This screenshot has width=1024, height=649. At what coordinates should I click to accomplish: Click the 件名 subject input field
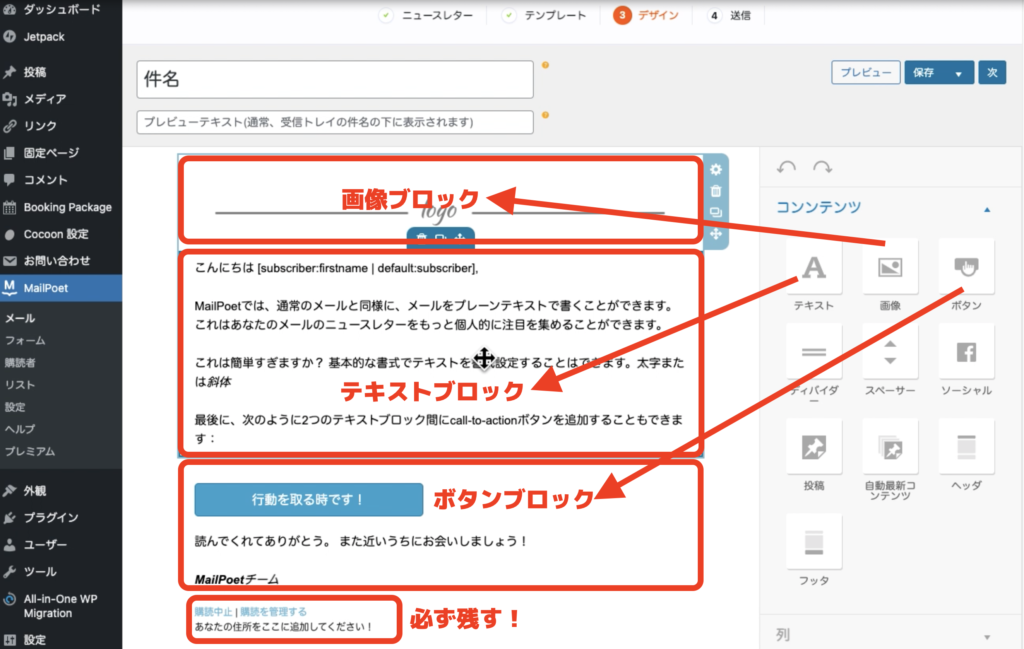335,79
